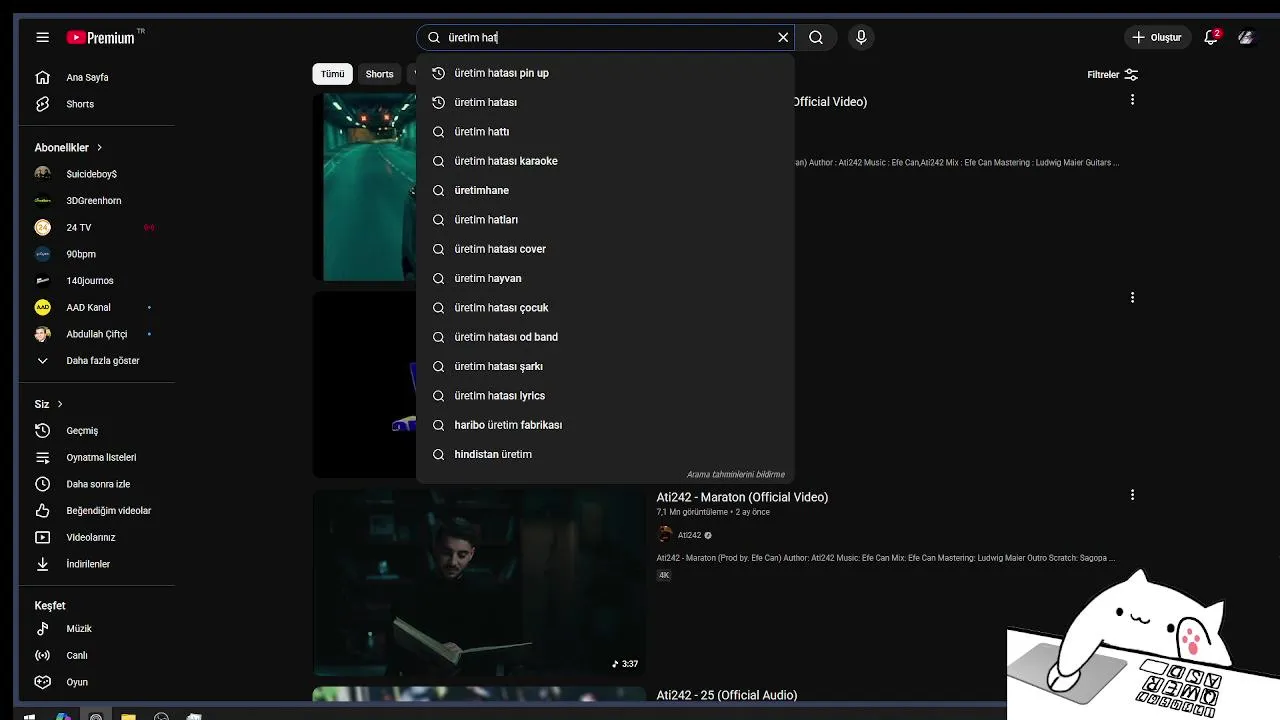Image resolution: width=1280 pixels, height=720 pixels.
Task: Start voice search with the microphone
Action: 861,37
